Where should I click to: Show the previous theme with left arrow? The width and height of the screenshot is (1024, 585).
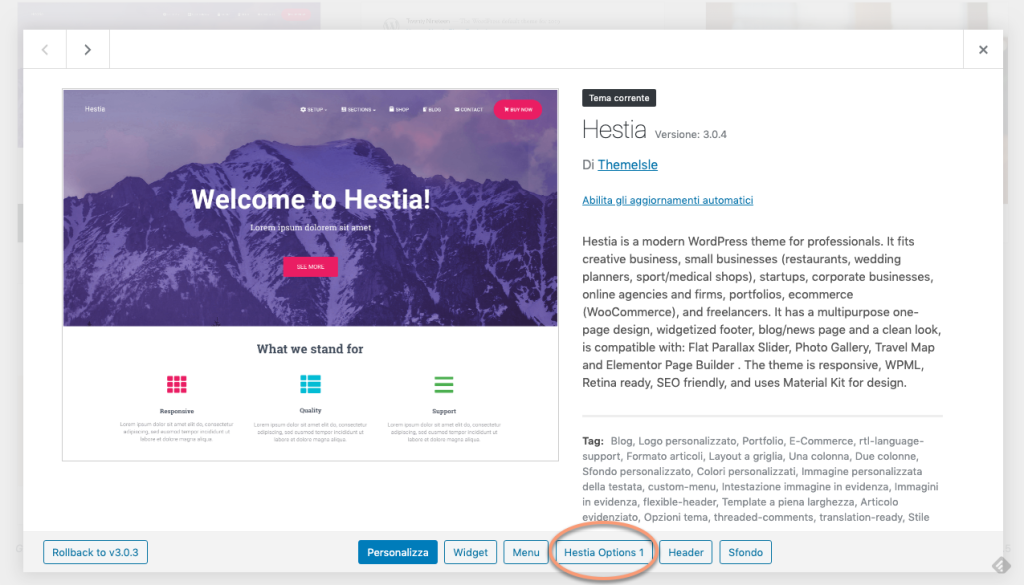44,50
